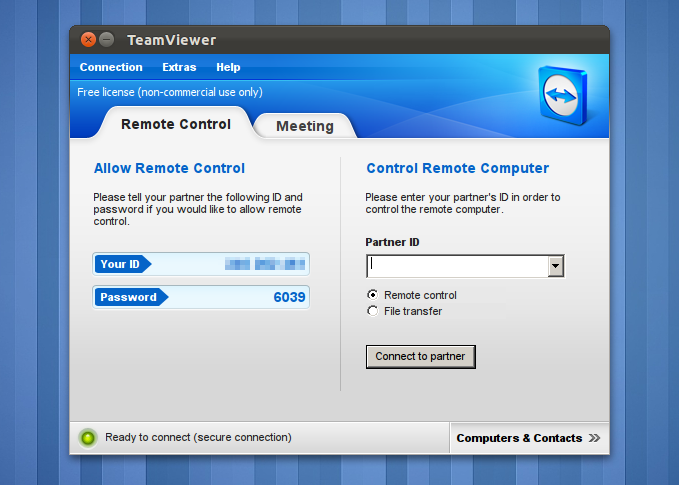Click the password value 6039
This screenshot has width=679, height=485.
[289, 297]
